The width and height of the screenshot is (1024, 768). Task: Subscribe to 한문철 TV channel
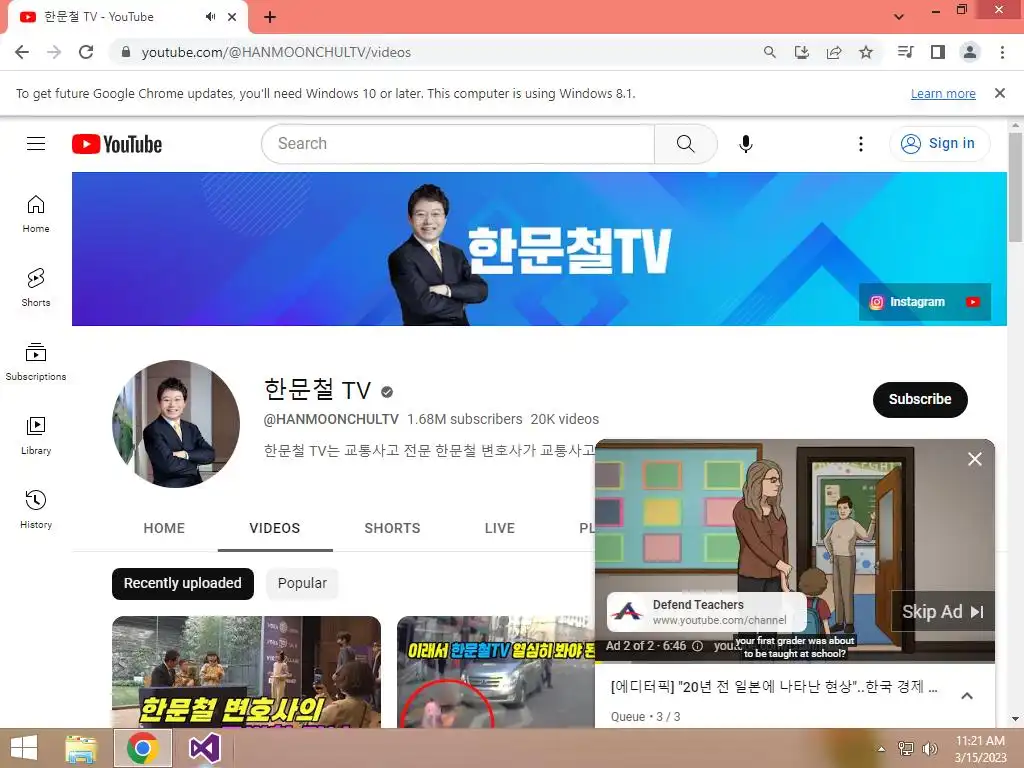pyautogui.click(x=920, y=399)
